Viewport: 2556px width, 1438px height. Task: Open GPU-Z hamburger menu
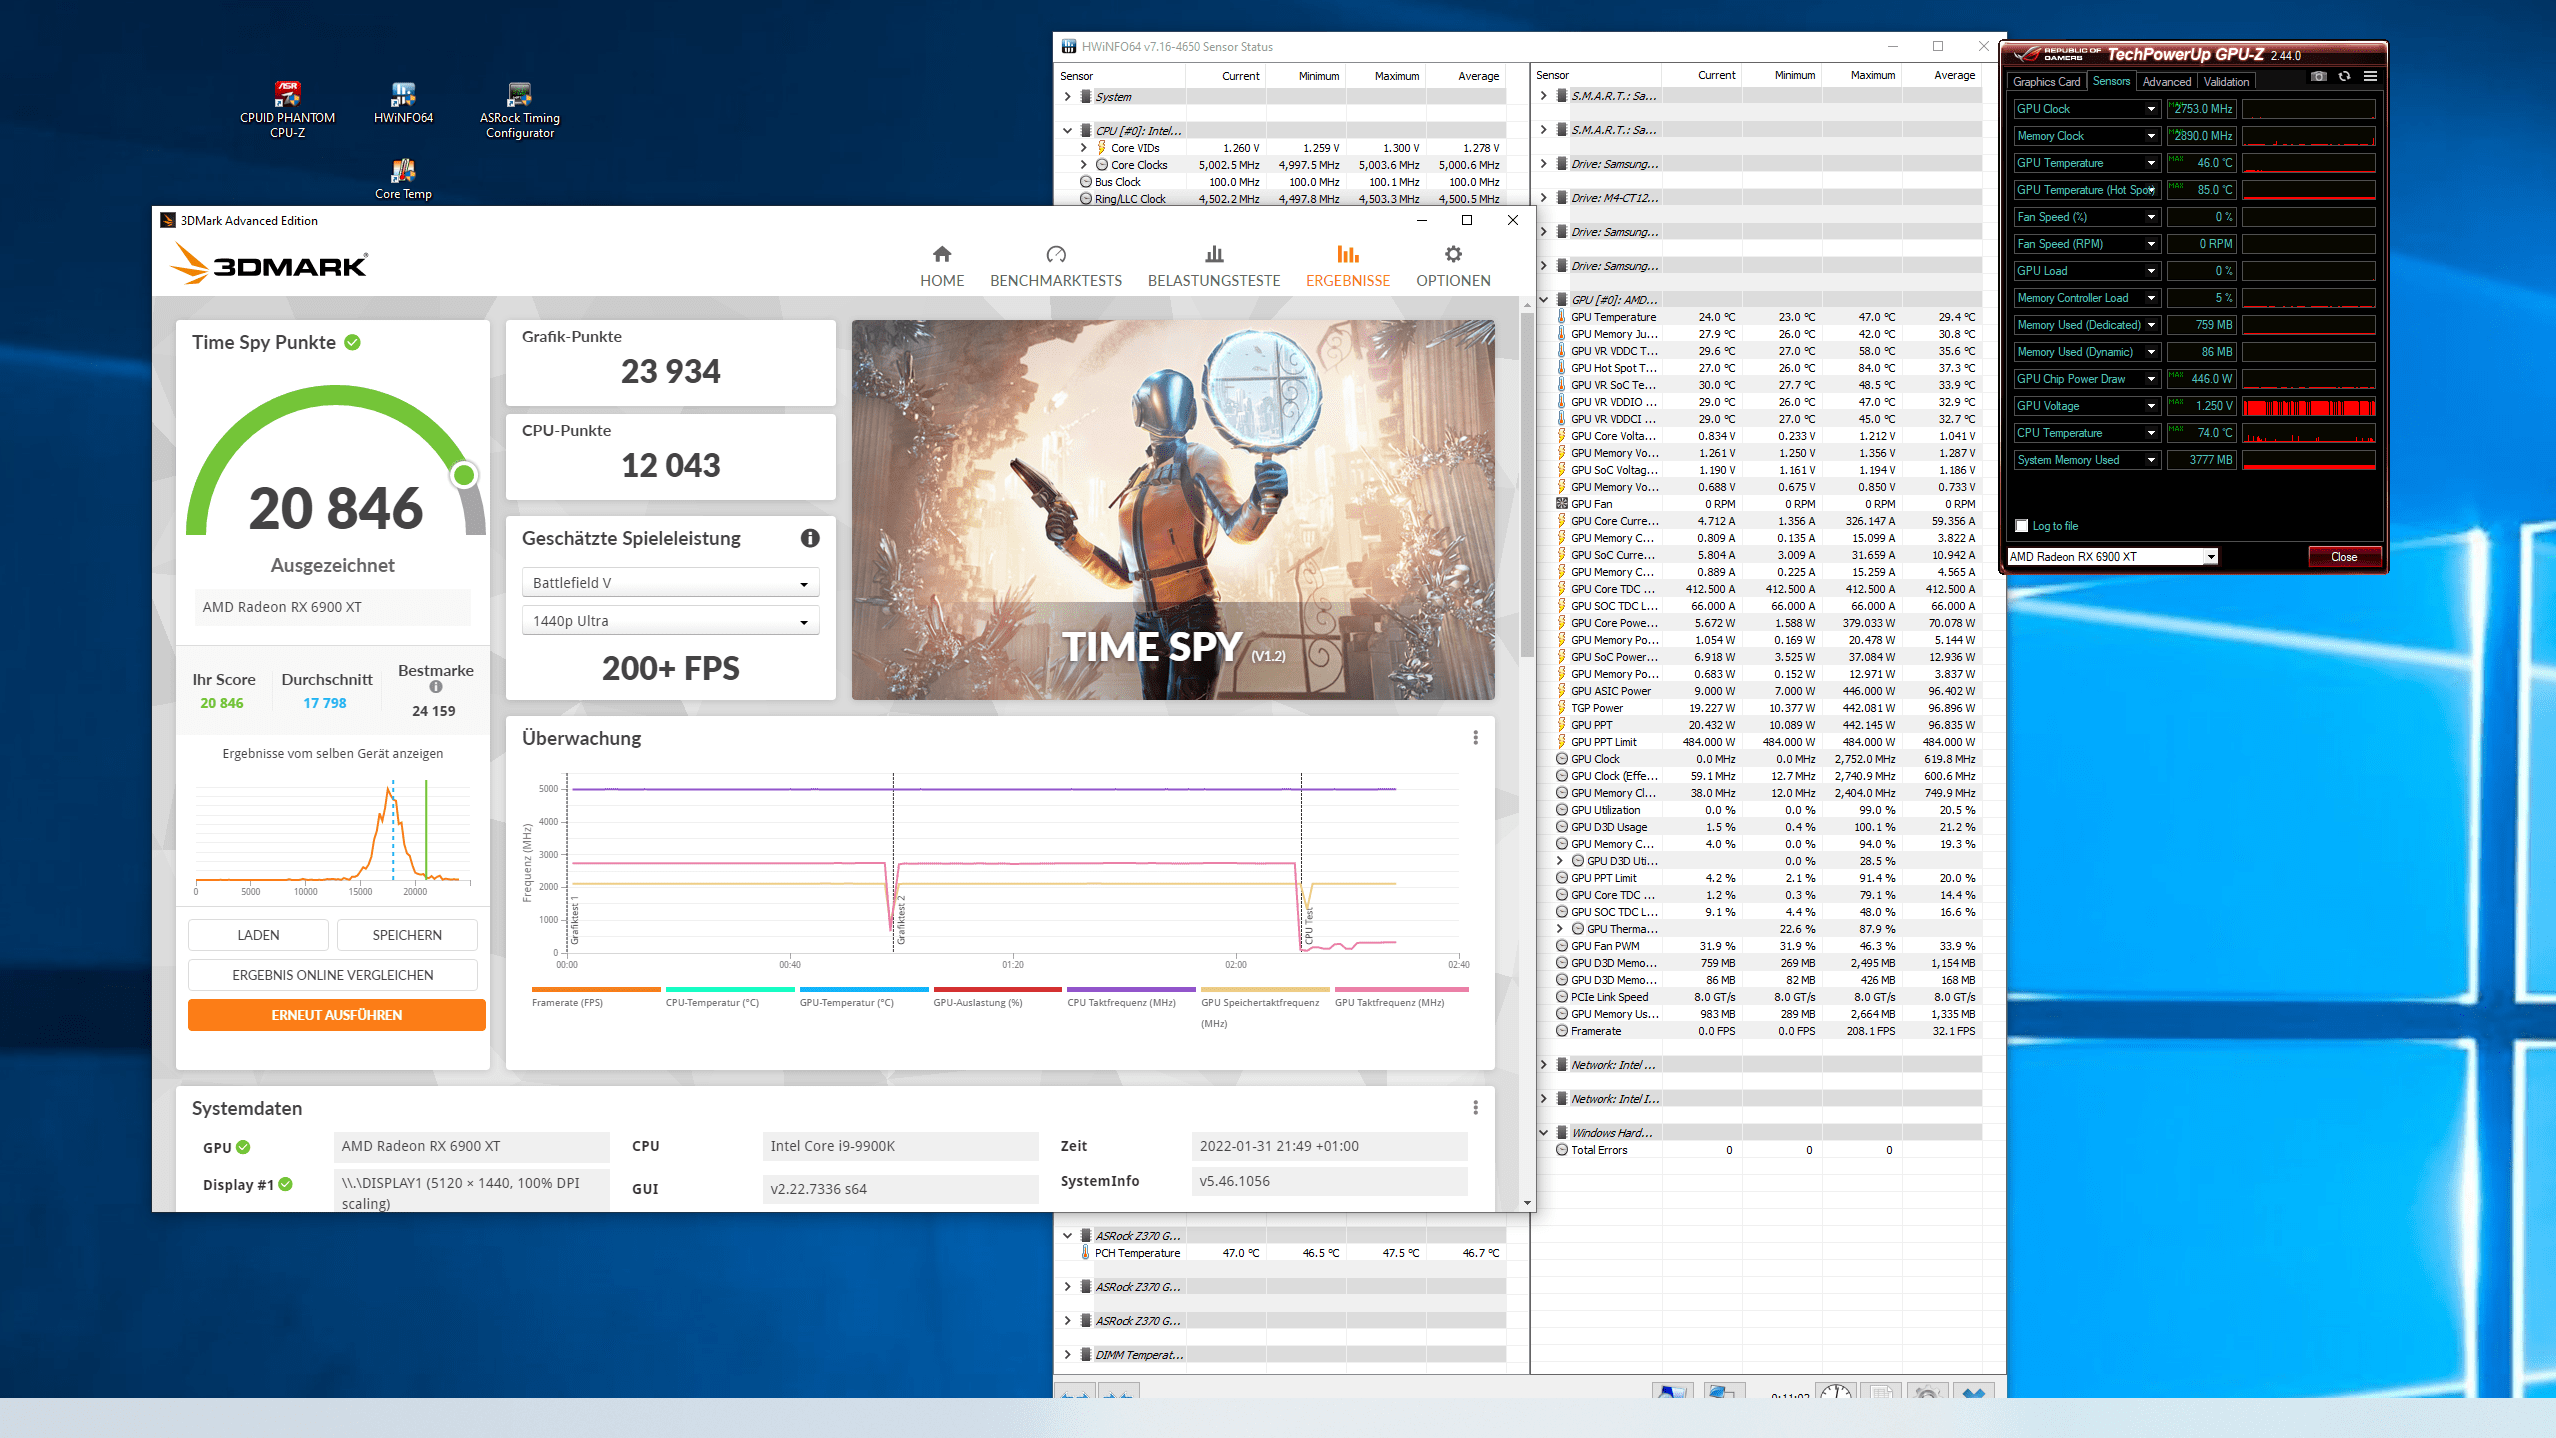click(x=2370, y=77)
